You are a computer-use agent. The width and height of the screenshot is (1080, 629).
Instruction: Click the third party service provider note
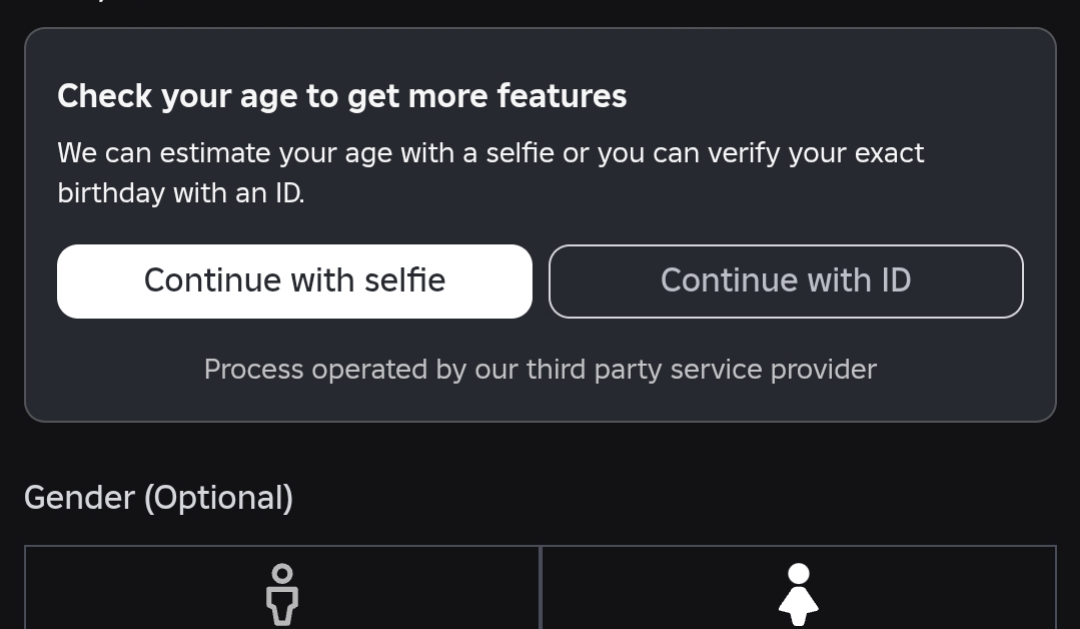tap(540, 370)
